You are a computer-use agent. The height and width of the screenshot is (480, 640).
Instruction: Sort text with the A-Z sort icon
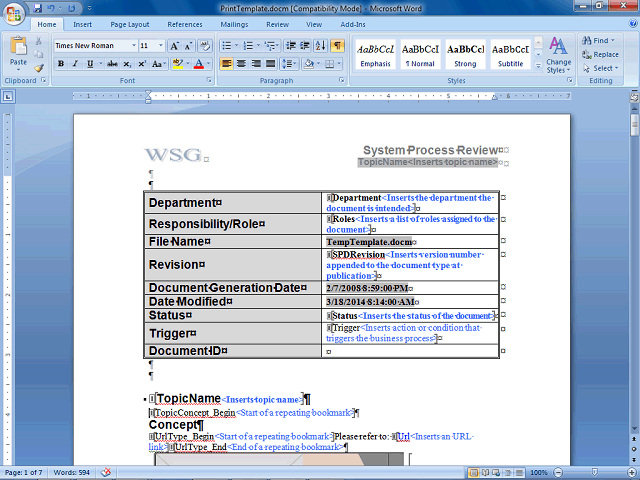pyautogui.click(x=320, y=45)
